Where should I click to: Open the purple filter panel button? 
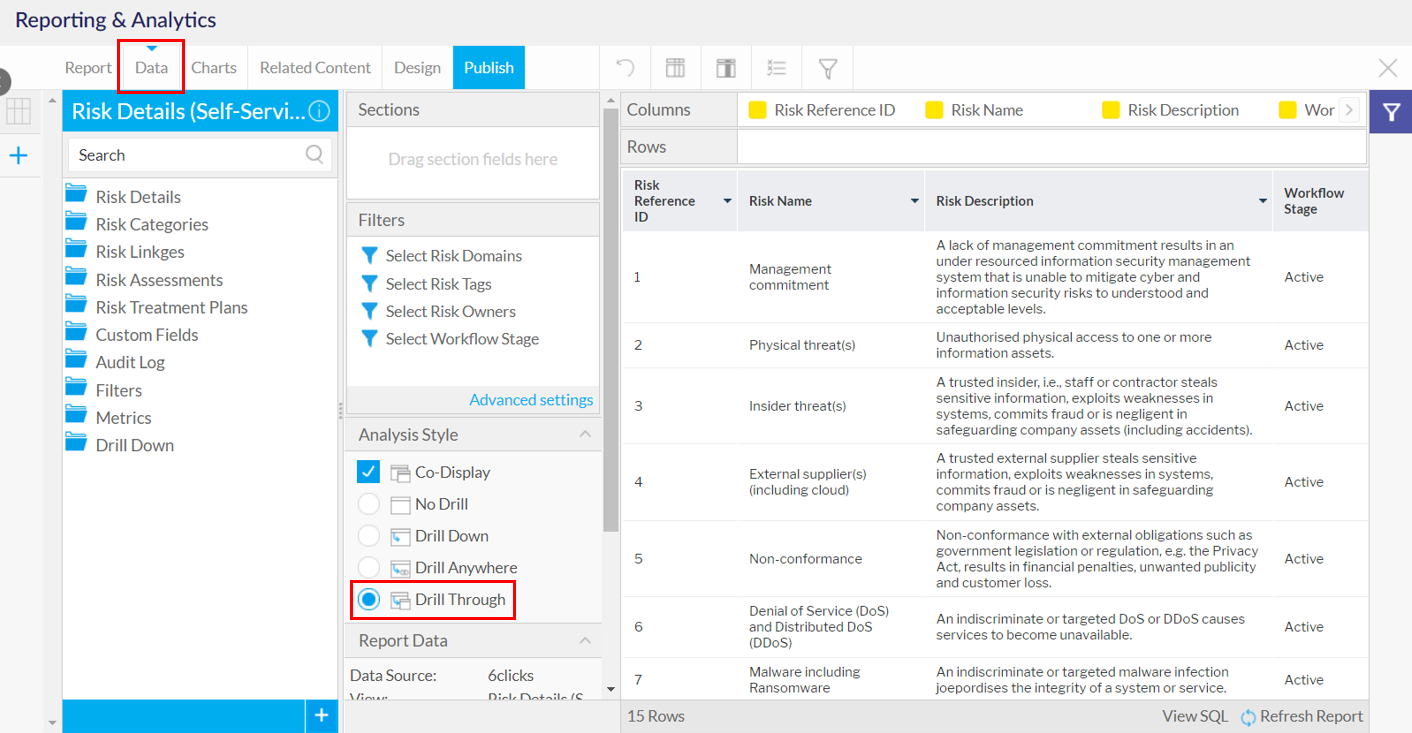tap(1390, 111)
